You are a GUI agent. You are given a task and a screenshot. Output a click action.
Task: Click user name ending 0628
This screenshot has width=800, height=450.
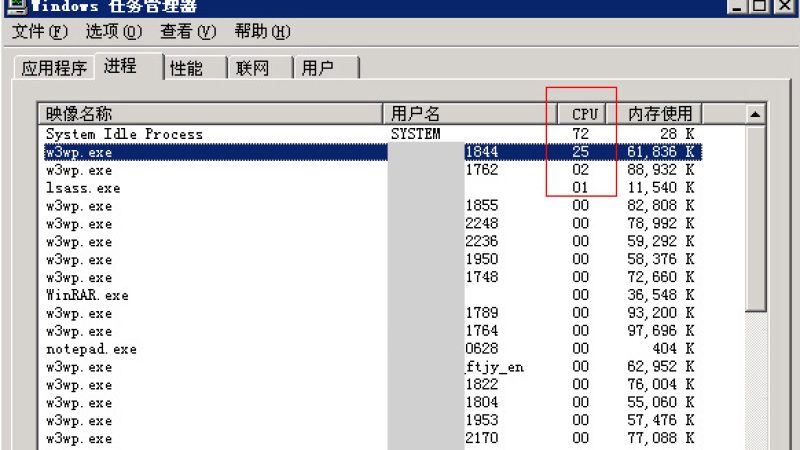[x=482, y=349]
